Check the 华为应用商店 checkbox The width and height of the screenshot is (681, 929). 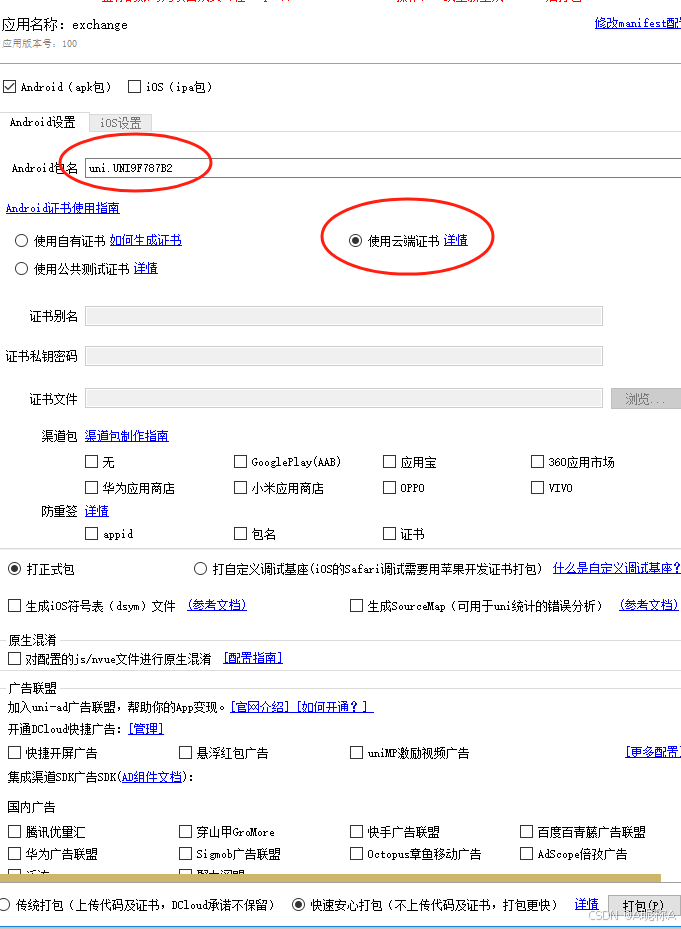tap(91, 487)
